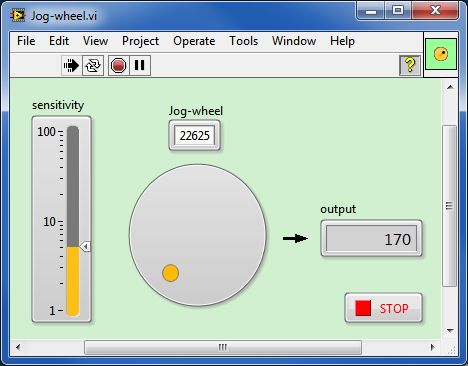Toggle Run Continuously toolbar icon
This screenshot has height=366, width=468.
coord(93,65)
